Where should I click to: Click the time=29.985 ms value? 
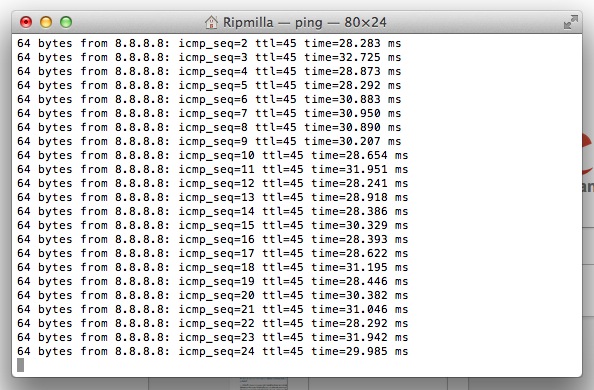[360, 351]
